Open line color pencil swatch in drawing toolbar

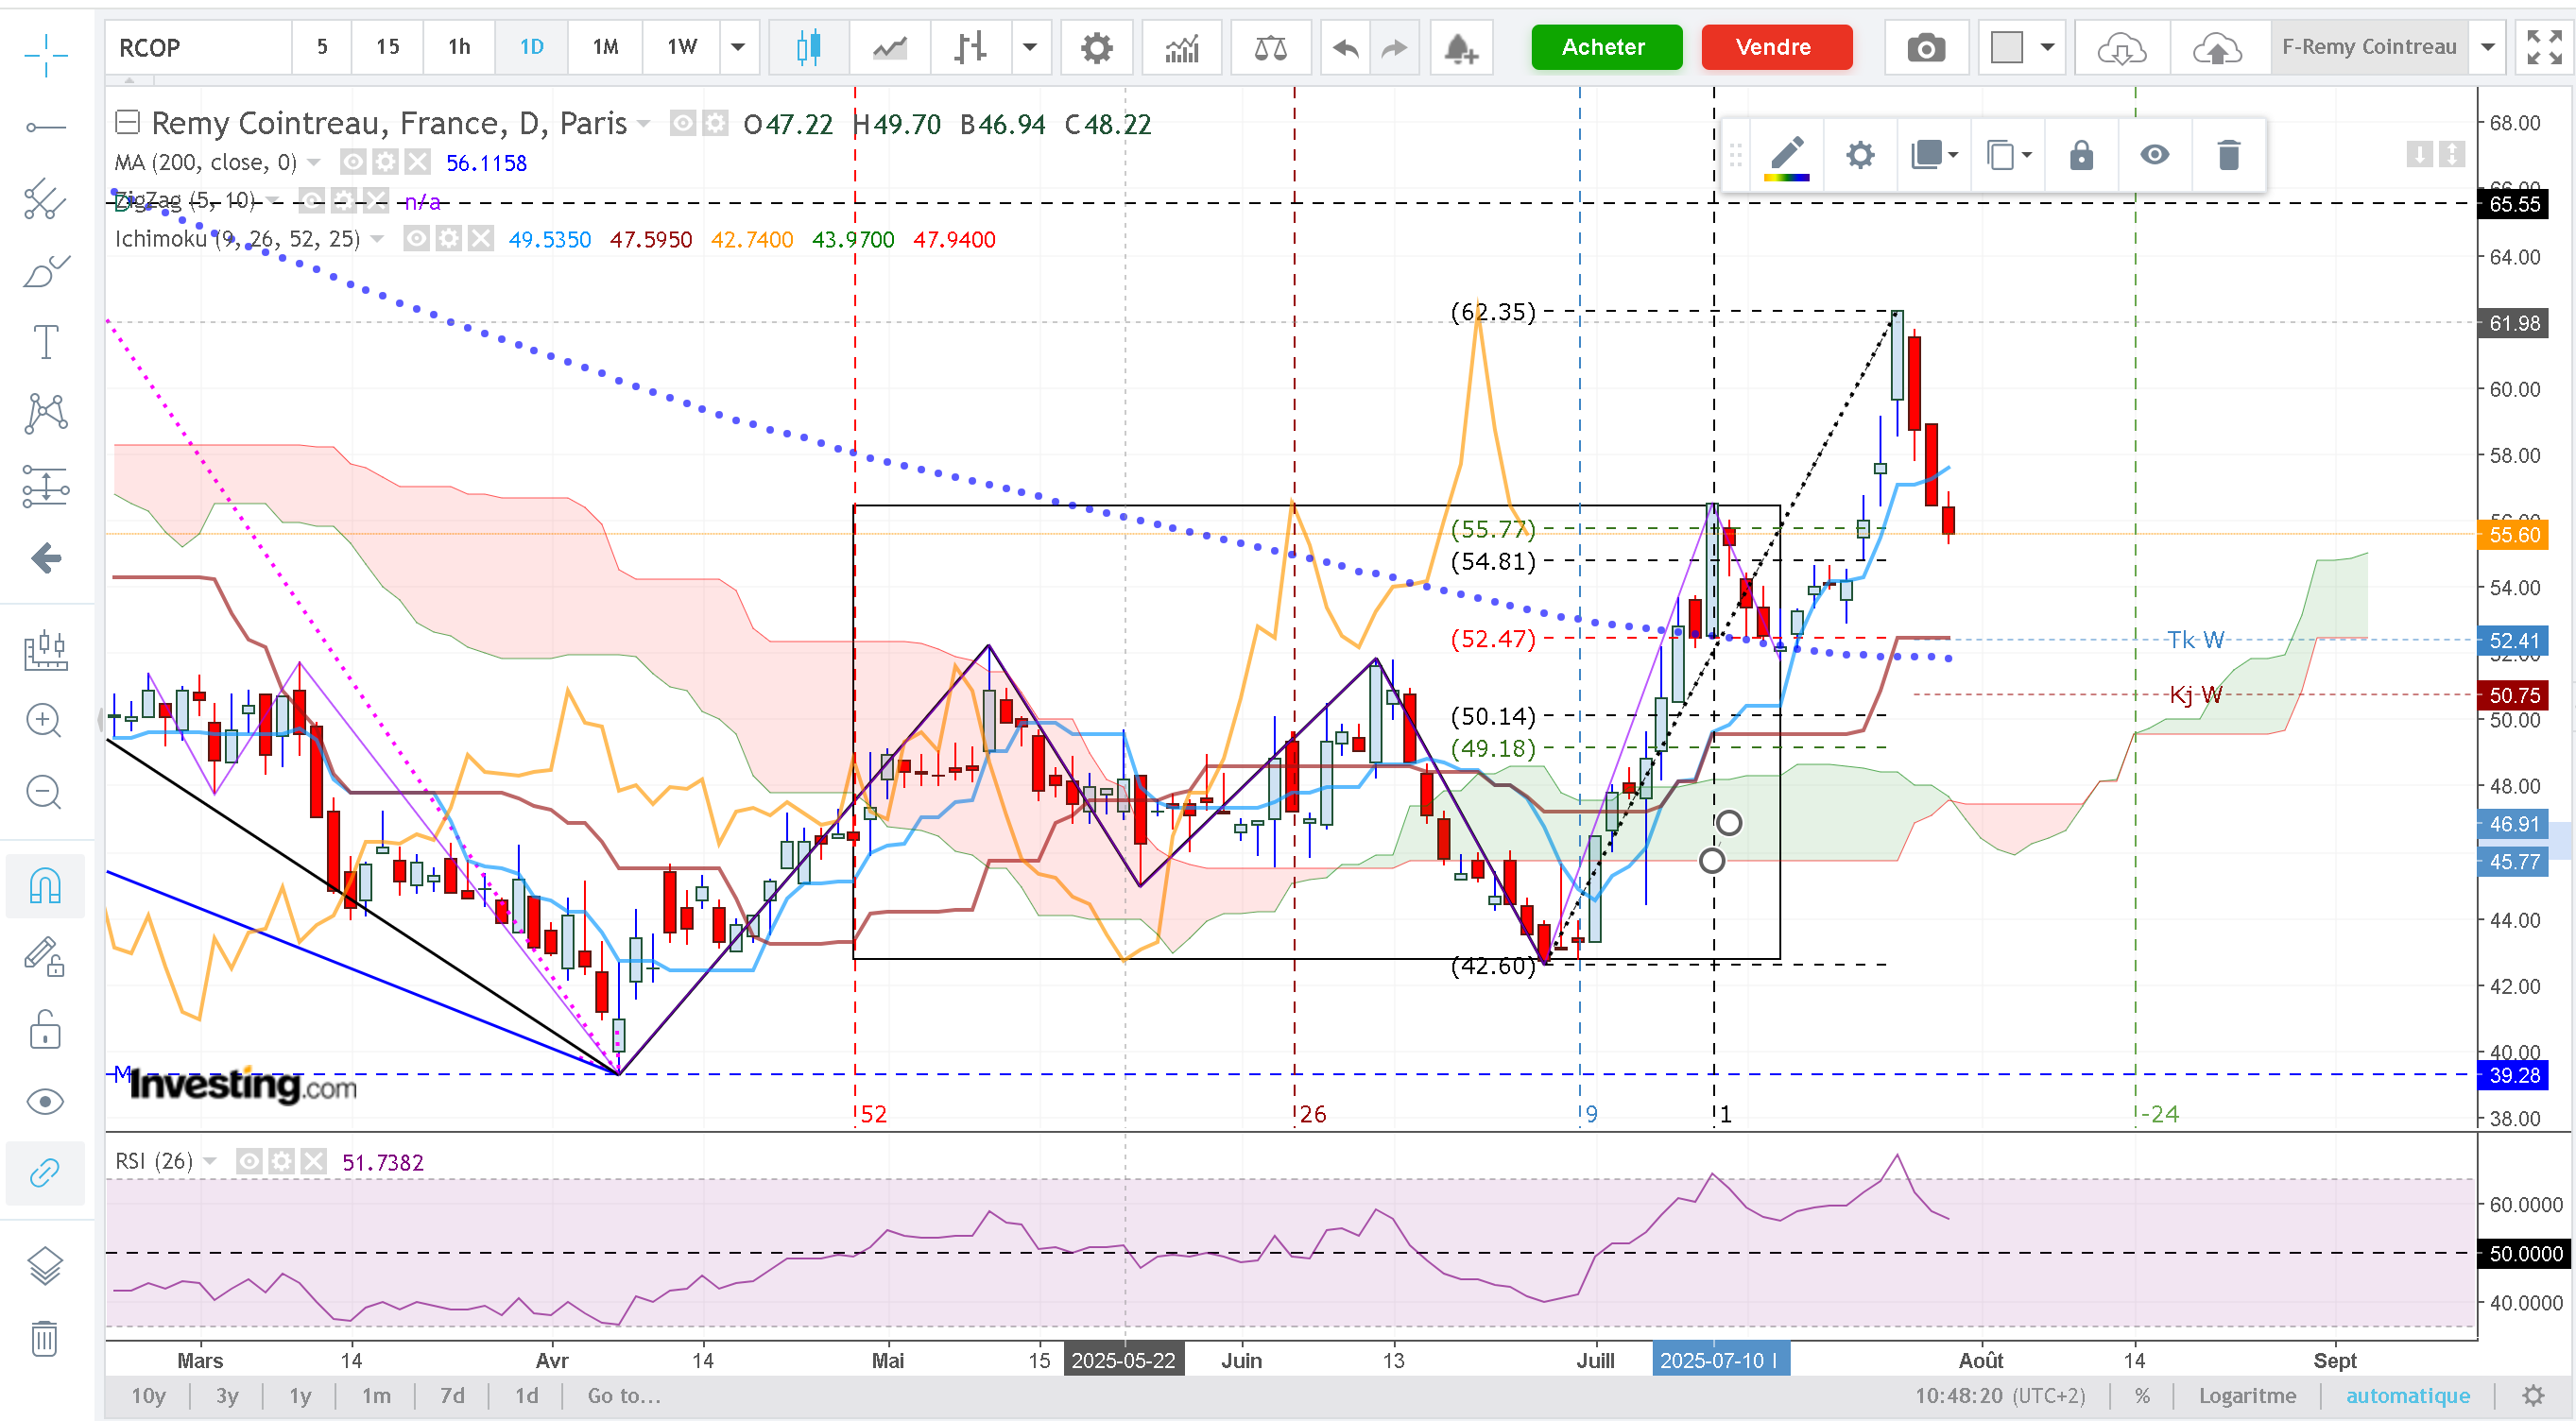[x=1786, y=157]
